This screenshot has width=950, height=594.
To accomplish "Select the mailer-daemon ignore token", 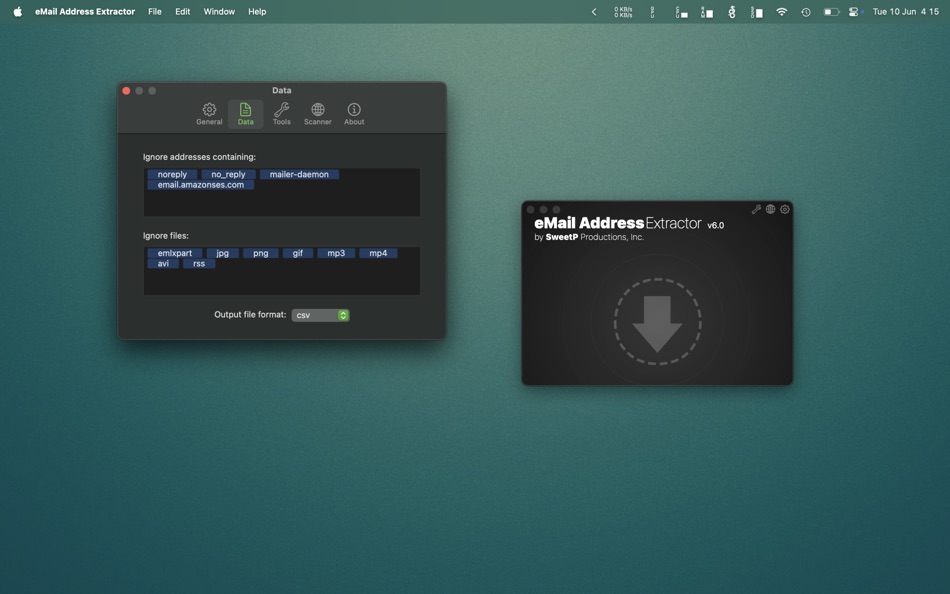I will click(299, 175).
